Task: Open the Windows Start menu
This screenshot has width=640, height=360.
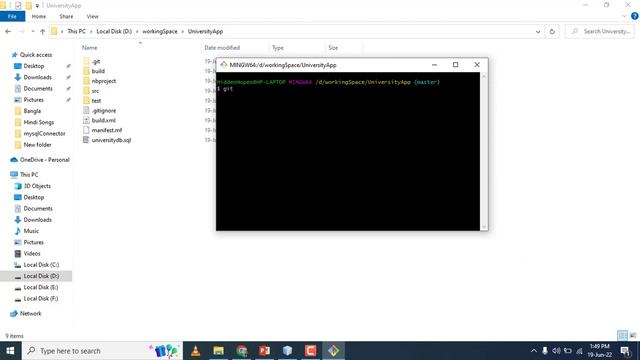Action: pyautogui.click(x=10, y=351)
